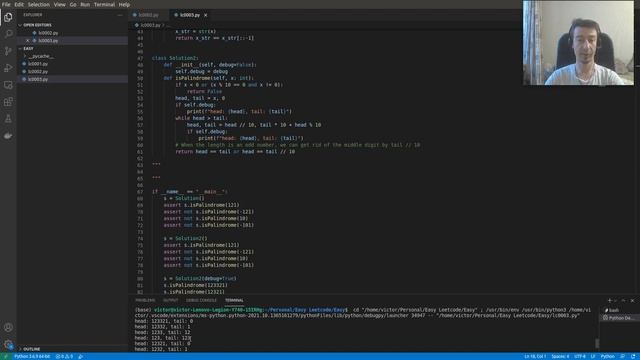
Task: Click 'class Solution2:' line in editor
Action: point(175,58)
